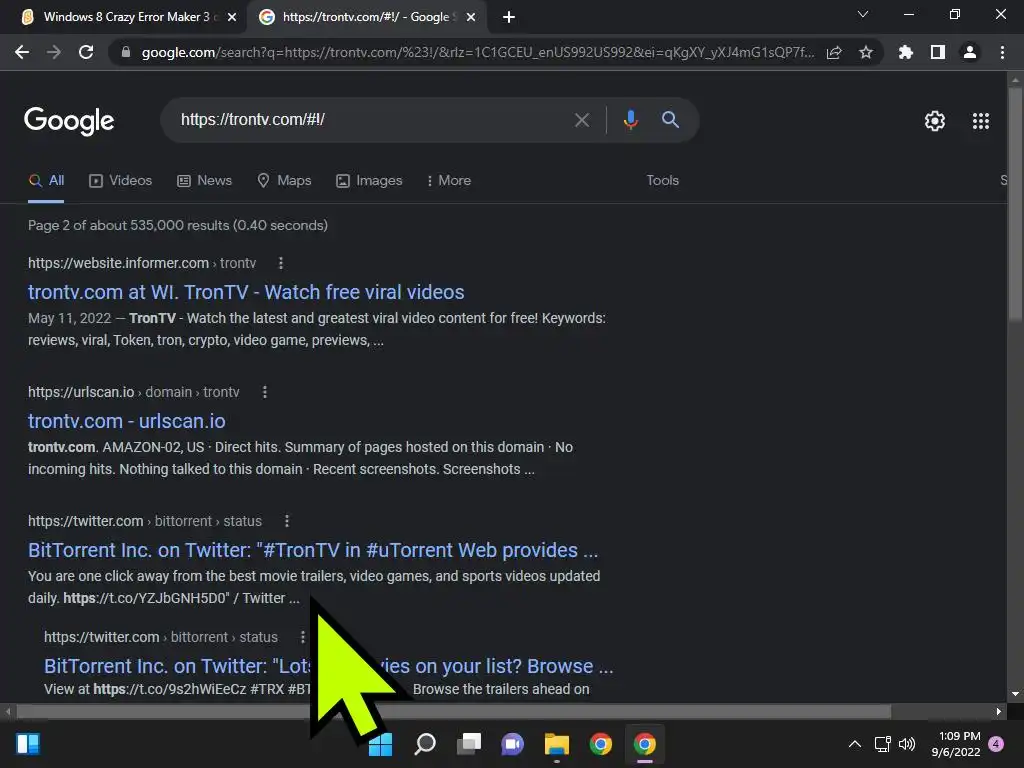Open taskbar Search
This screenshot has width=1024, height=768.
pyautogui.click(x=425, y=744)
